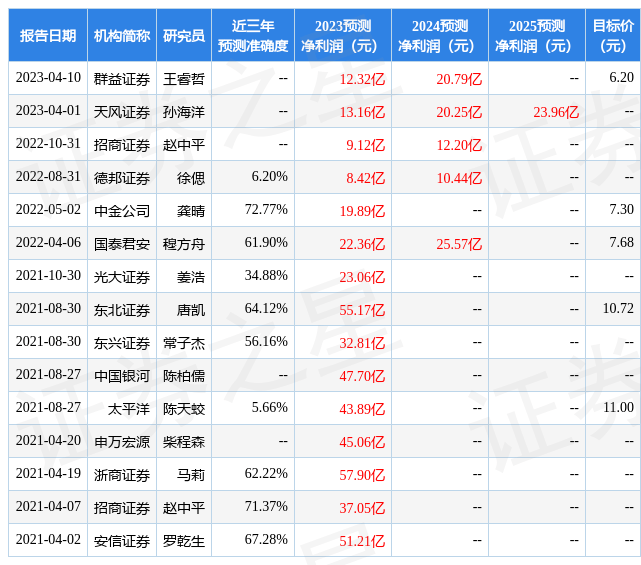Select the 2023预测净利润 column header
Screen dimensions: 641x565
[x=342, y=35]
